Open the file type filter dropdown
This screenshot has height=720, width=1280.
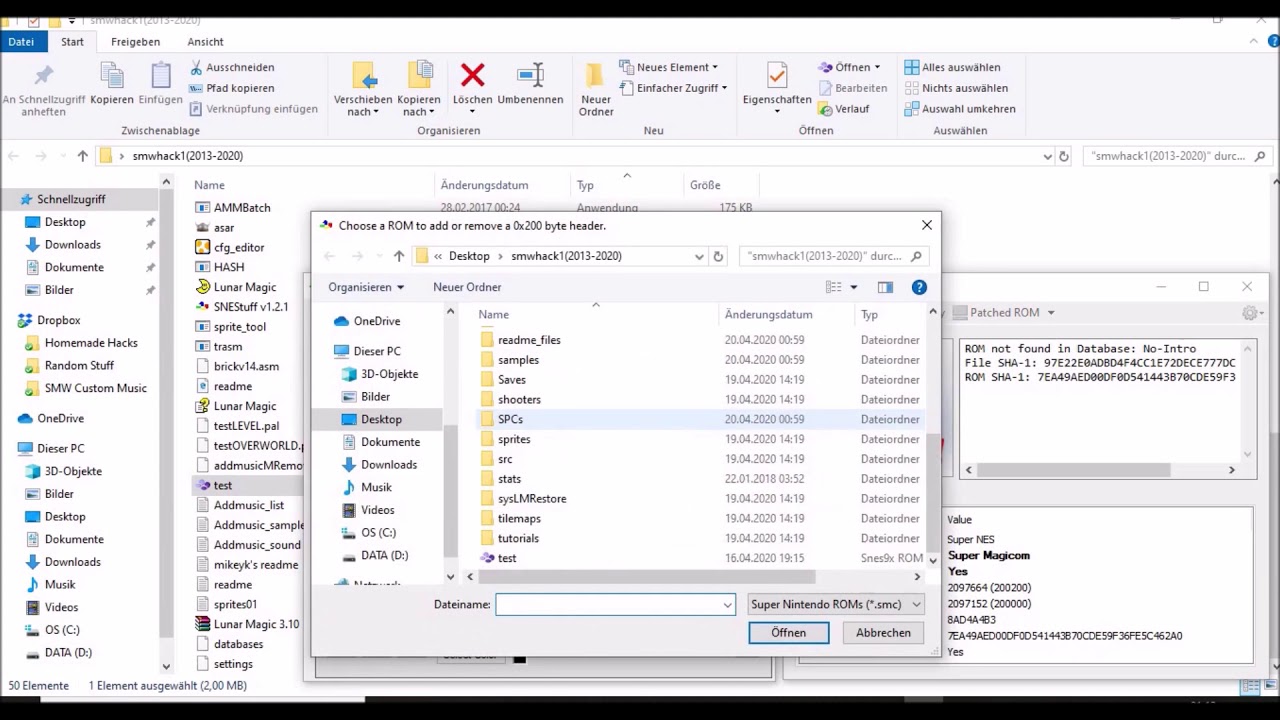[x=835, y=604]
